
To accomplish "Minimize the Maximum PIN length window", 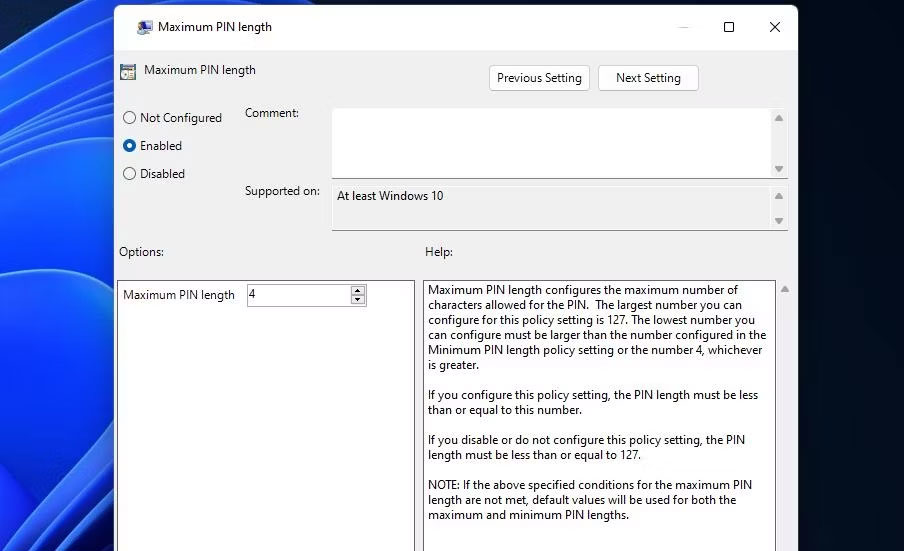I will point(683,27).
